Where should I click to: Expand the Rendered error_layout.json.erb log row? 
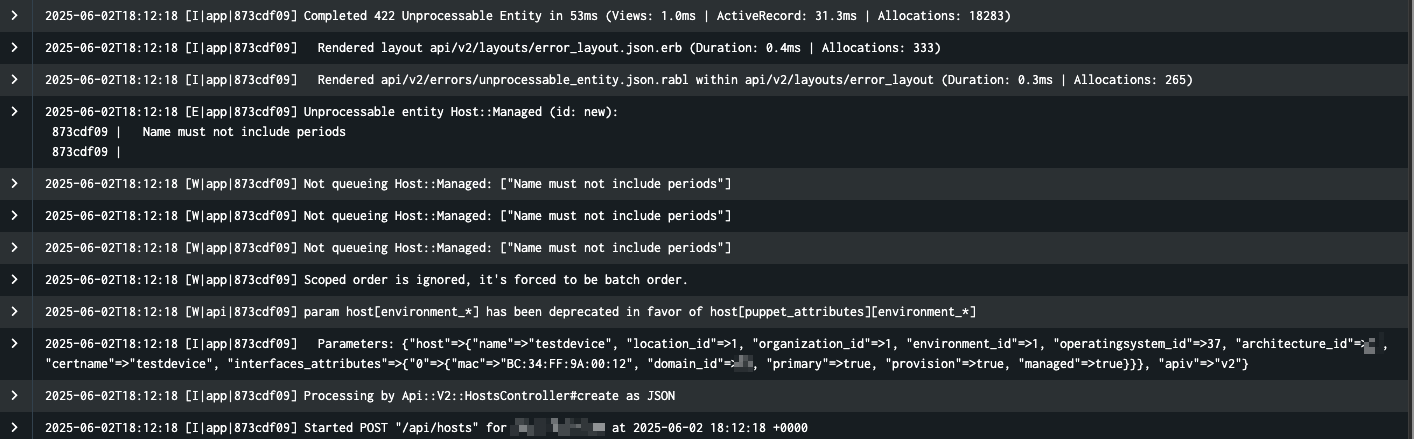coord(14,48)
